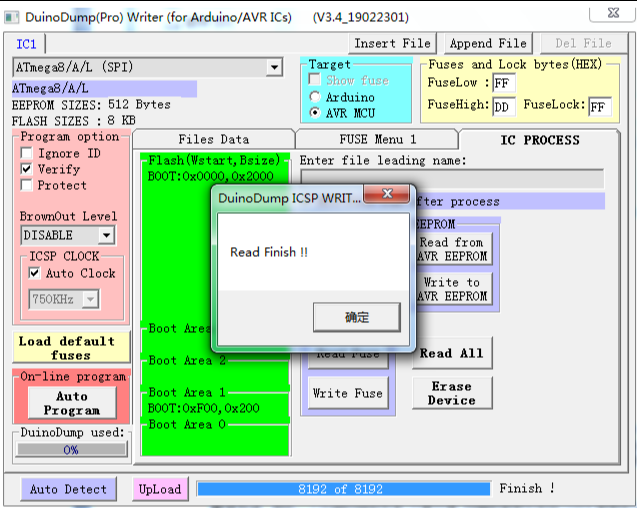Uncheck the Verify option

[27, 169]
